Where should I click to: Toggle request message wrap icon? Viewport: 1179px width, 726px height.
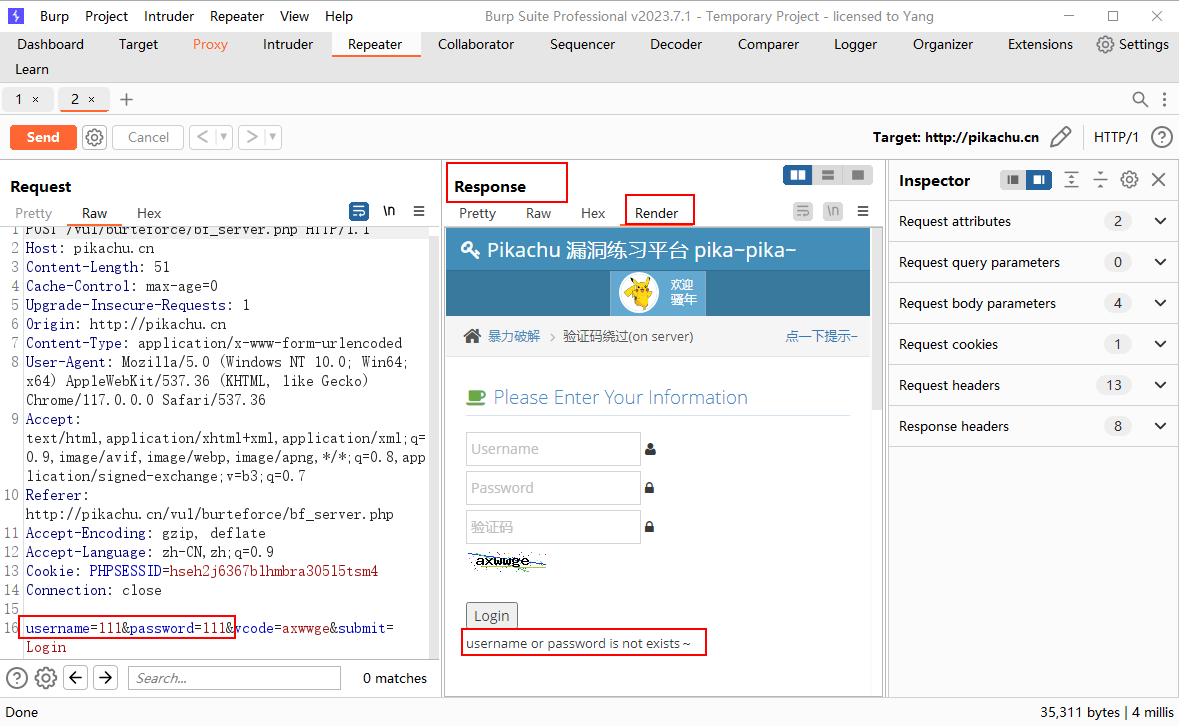coord(359,211)
